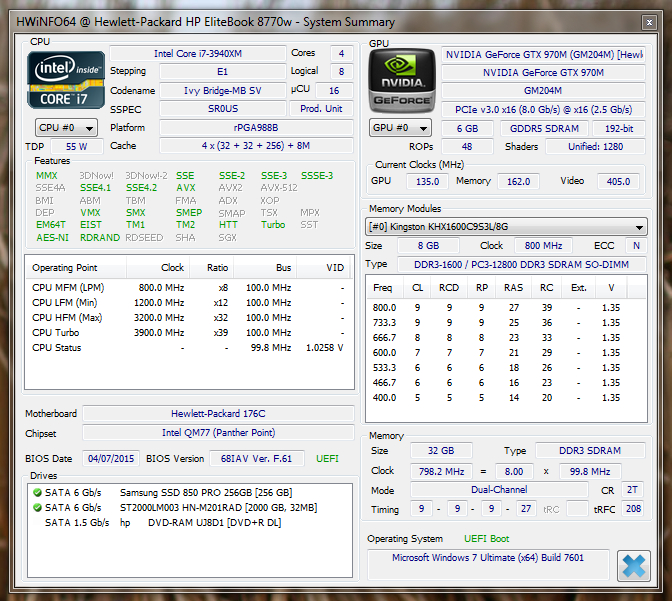Click the RDRAND feature label

pyautogui.click(x=100, y=237)
